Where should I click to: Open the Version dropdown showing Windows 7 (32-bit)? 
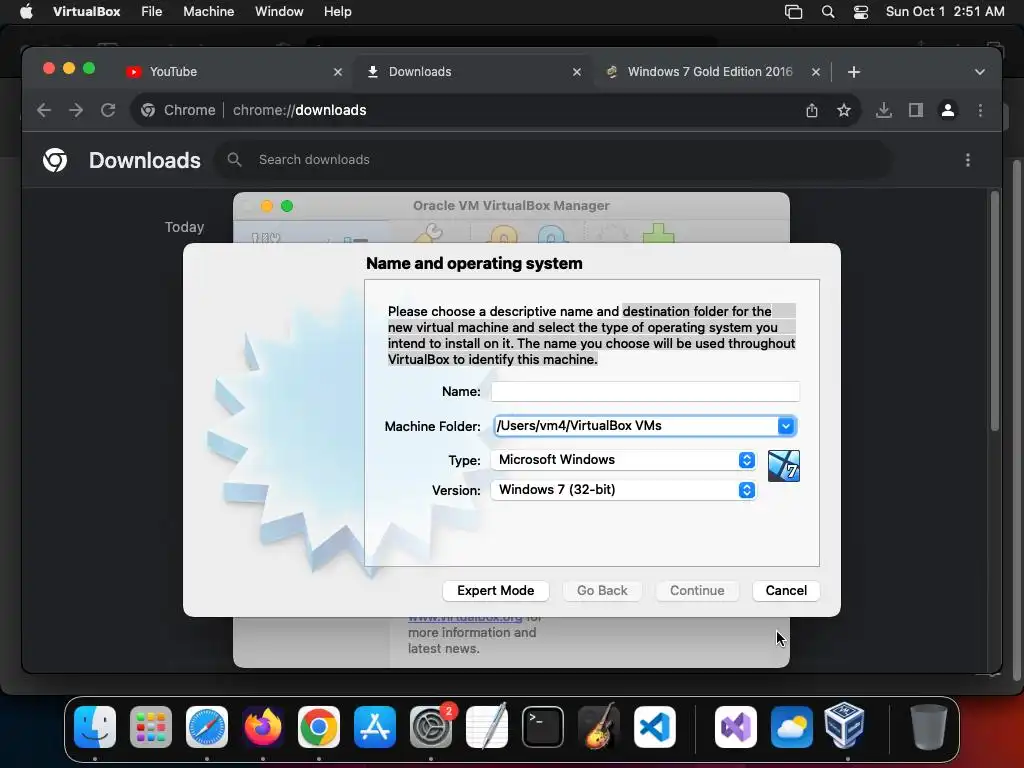pyautogui.click(x=623, y=490)
